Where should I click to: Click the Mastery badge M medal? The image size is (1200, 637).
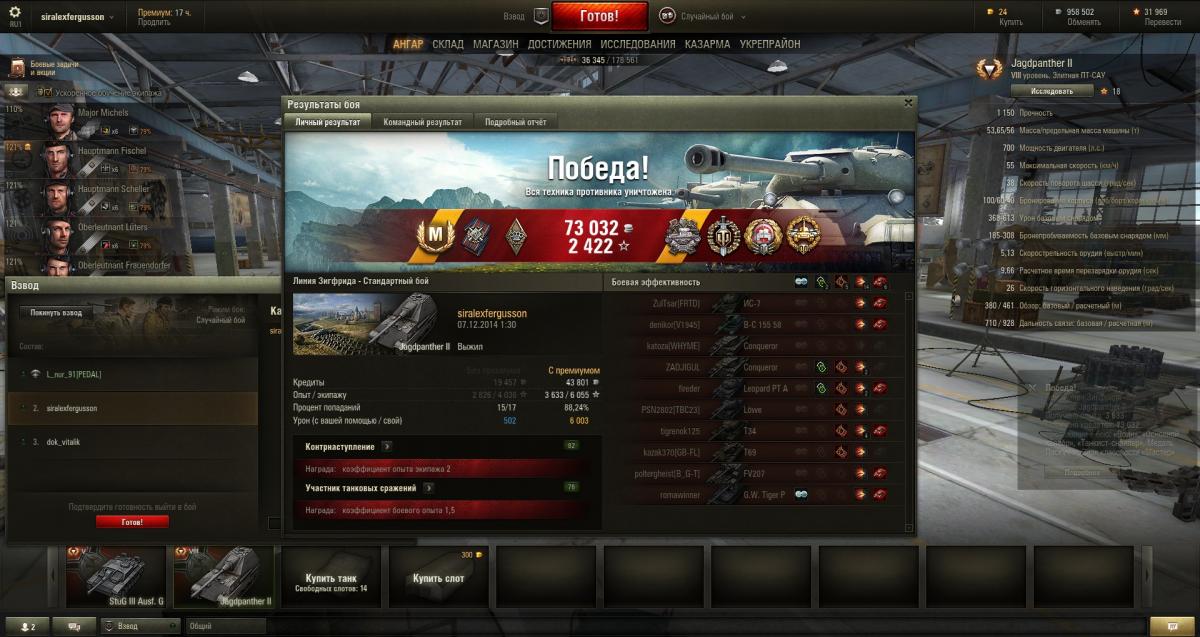(436, 236)
